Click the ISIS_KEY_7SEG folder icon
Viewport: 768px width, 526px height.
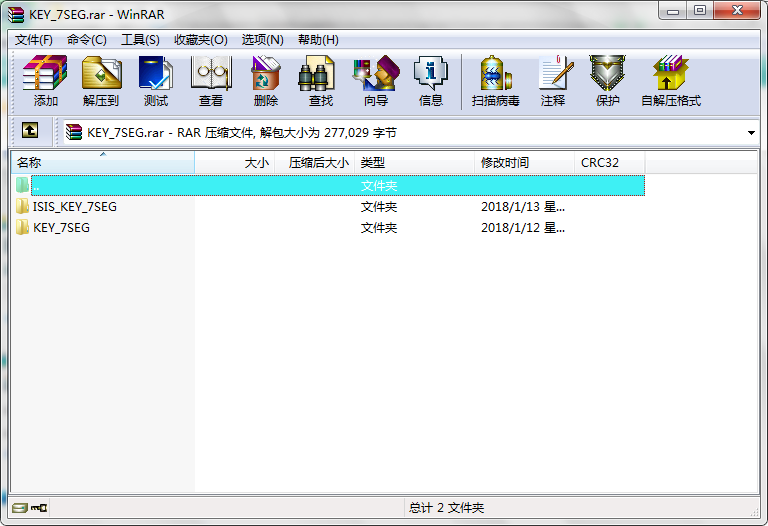[22, 206]
